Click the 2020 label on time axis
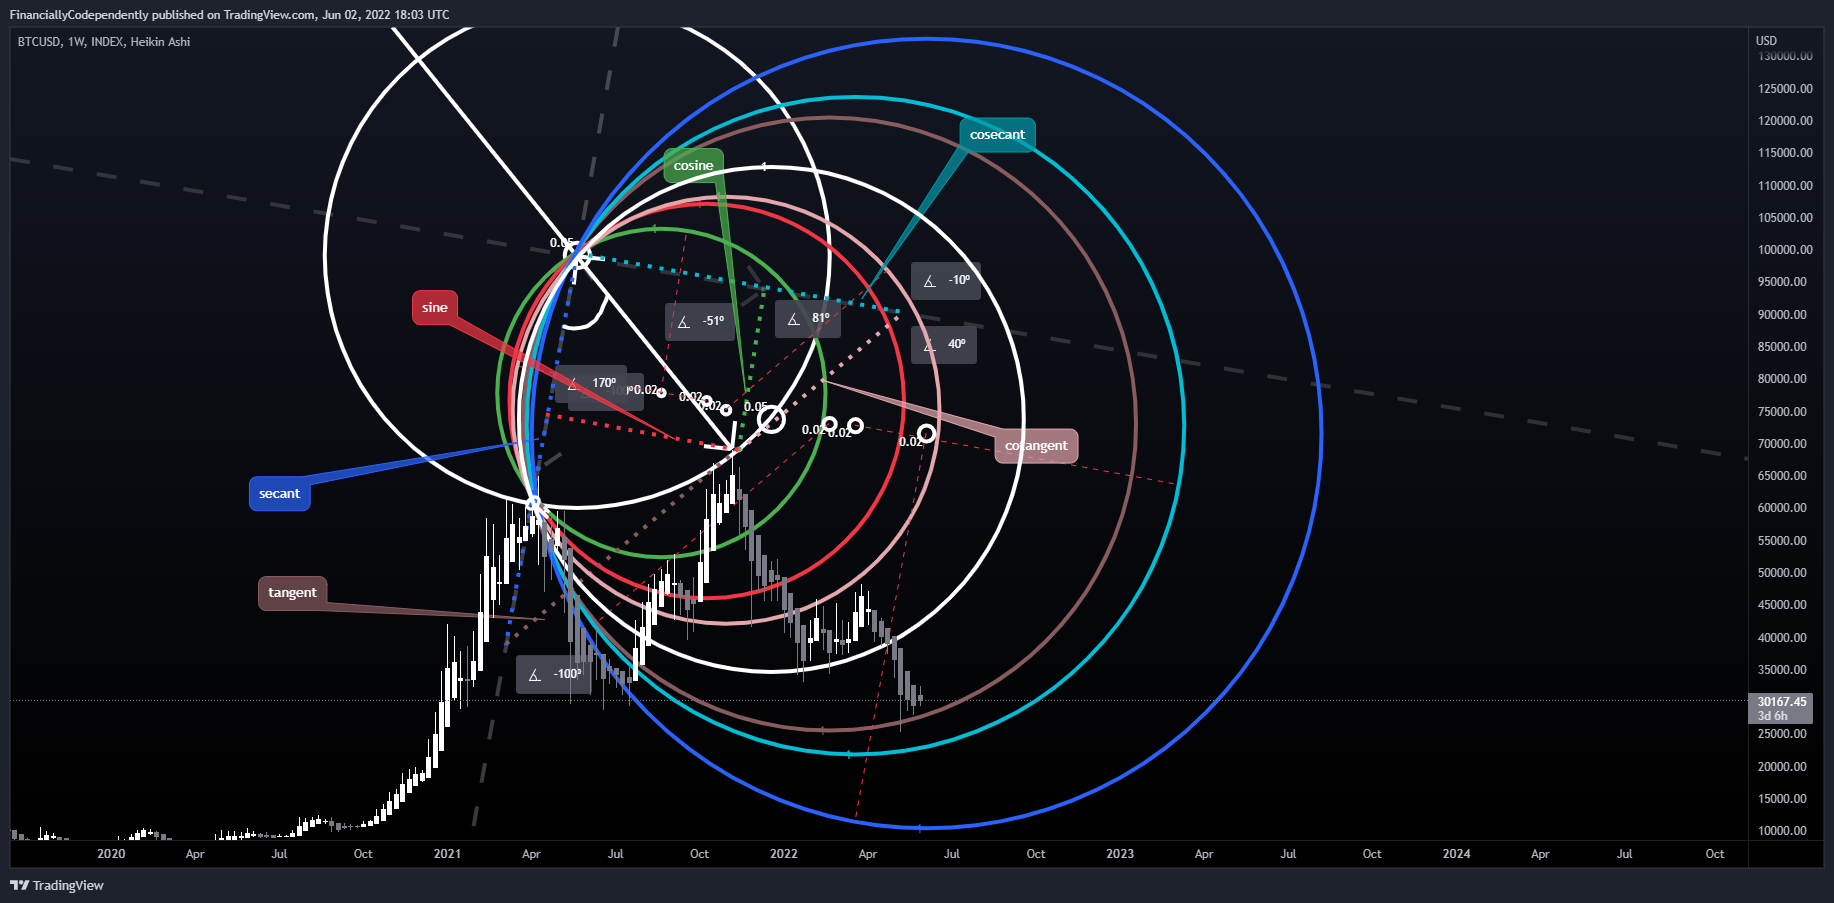Image resolution: width=1834 pixels, height=903 pixels. [111, 854]
